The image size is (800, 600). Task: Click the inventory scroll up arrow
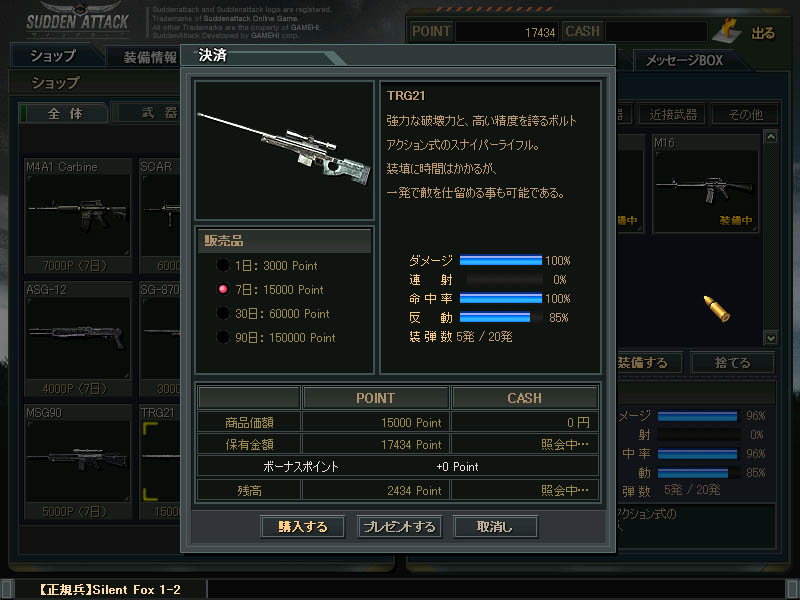(x=771, y=137)
